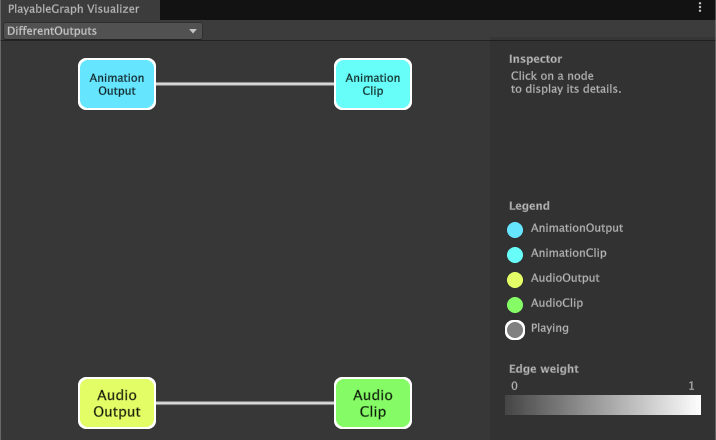The image size is (716, 440).
Task: Select the Animation Clip node
Action: tap(372, 84)
